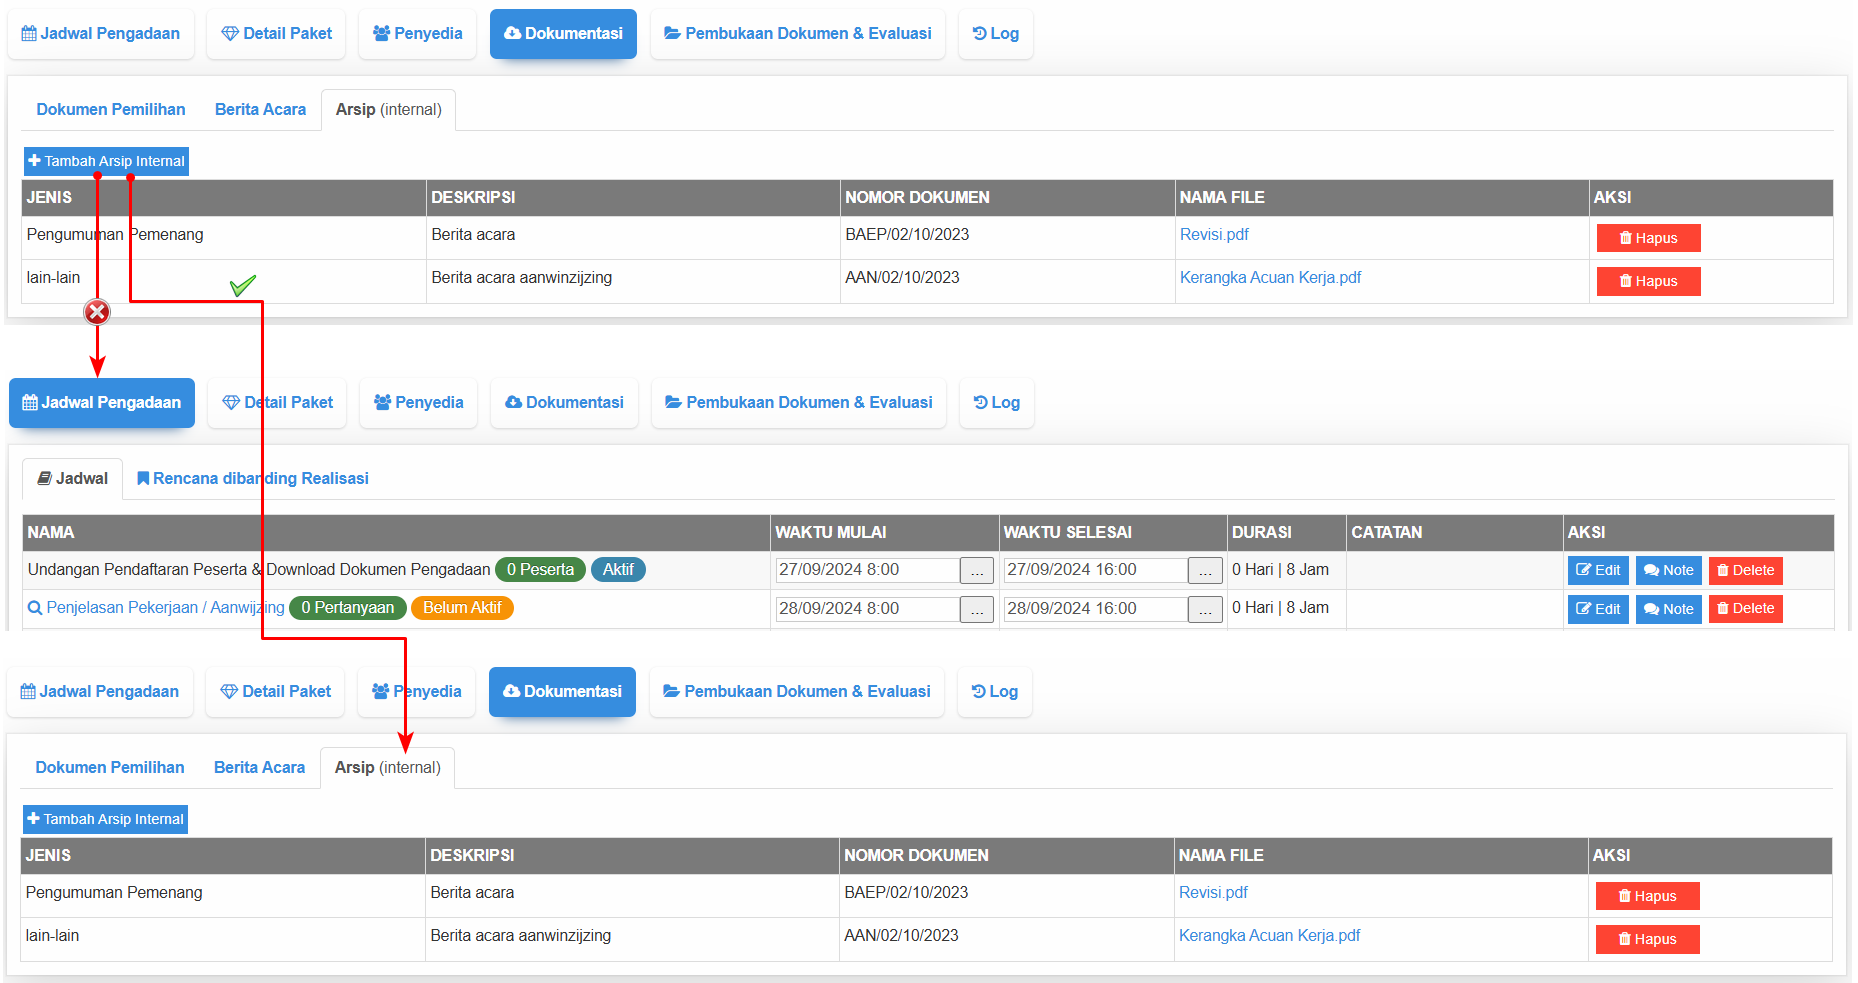Open Kerangka Acuan Kerja.pdf in the top table
The height and width of the screenshot is (983, 1858).
coord(1270,278)
